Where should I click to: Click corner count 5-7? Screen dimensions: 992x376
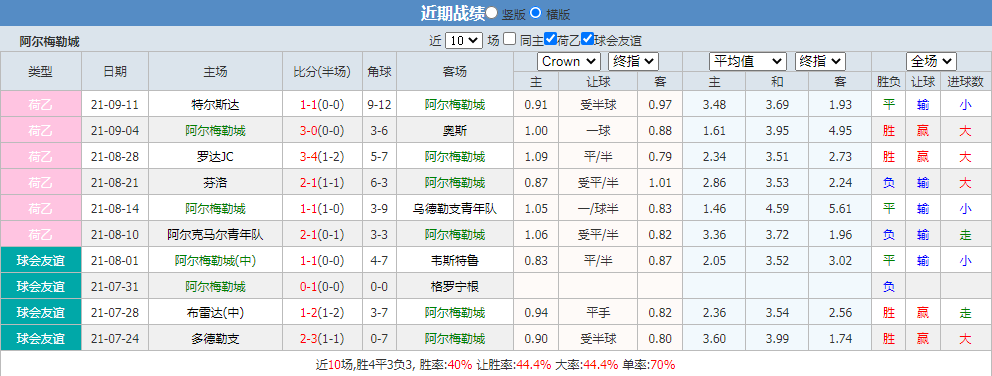point(380,157)
